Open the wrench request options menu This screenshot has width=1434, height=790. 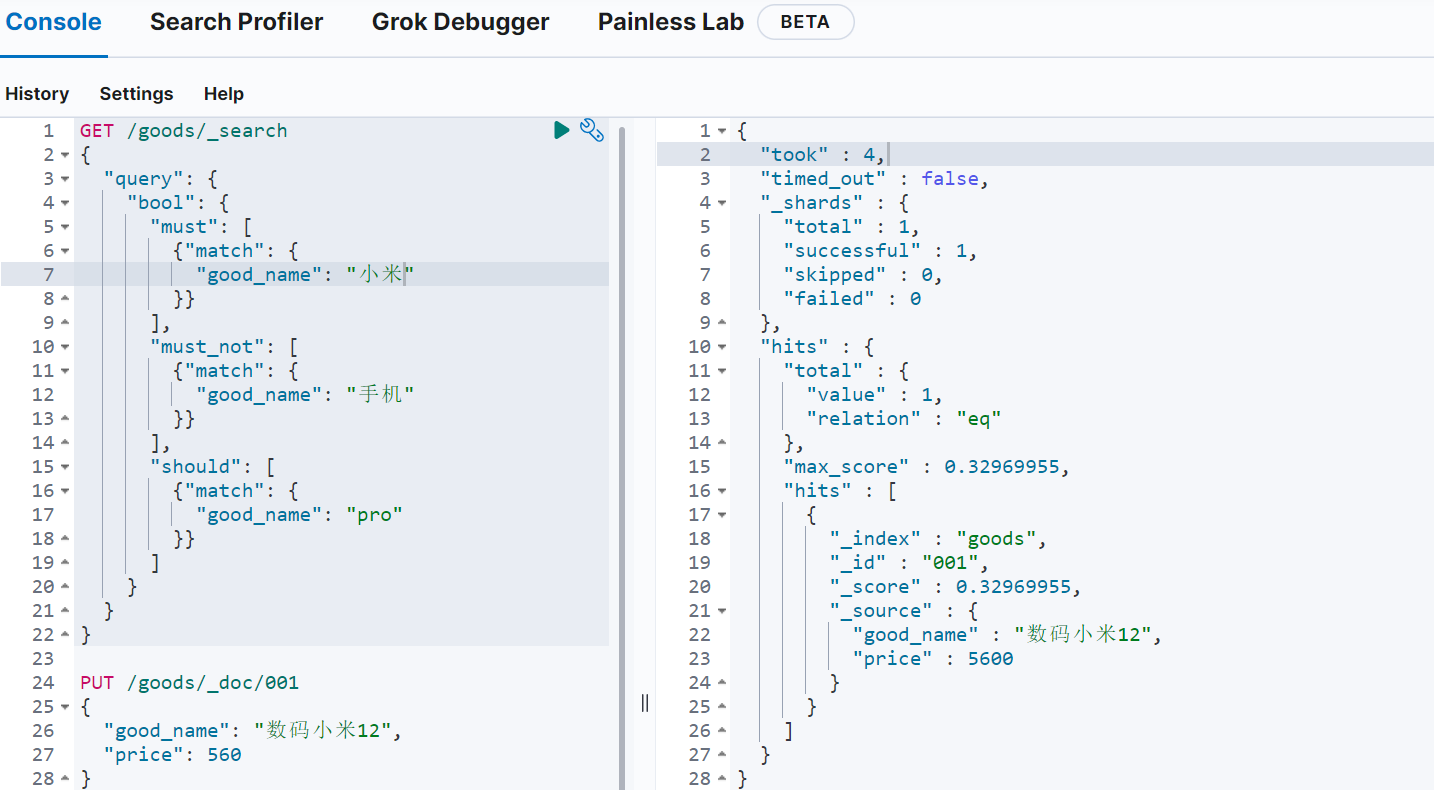click(x=592, y=130)
